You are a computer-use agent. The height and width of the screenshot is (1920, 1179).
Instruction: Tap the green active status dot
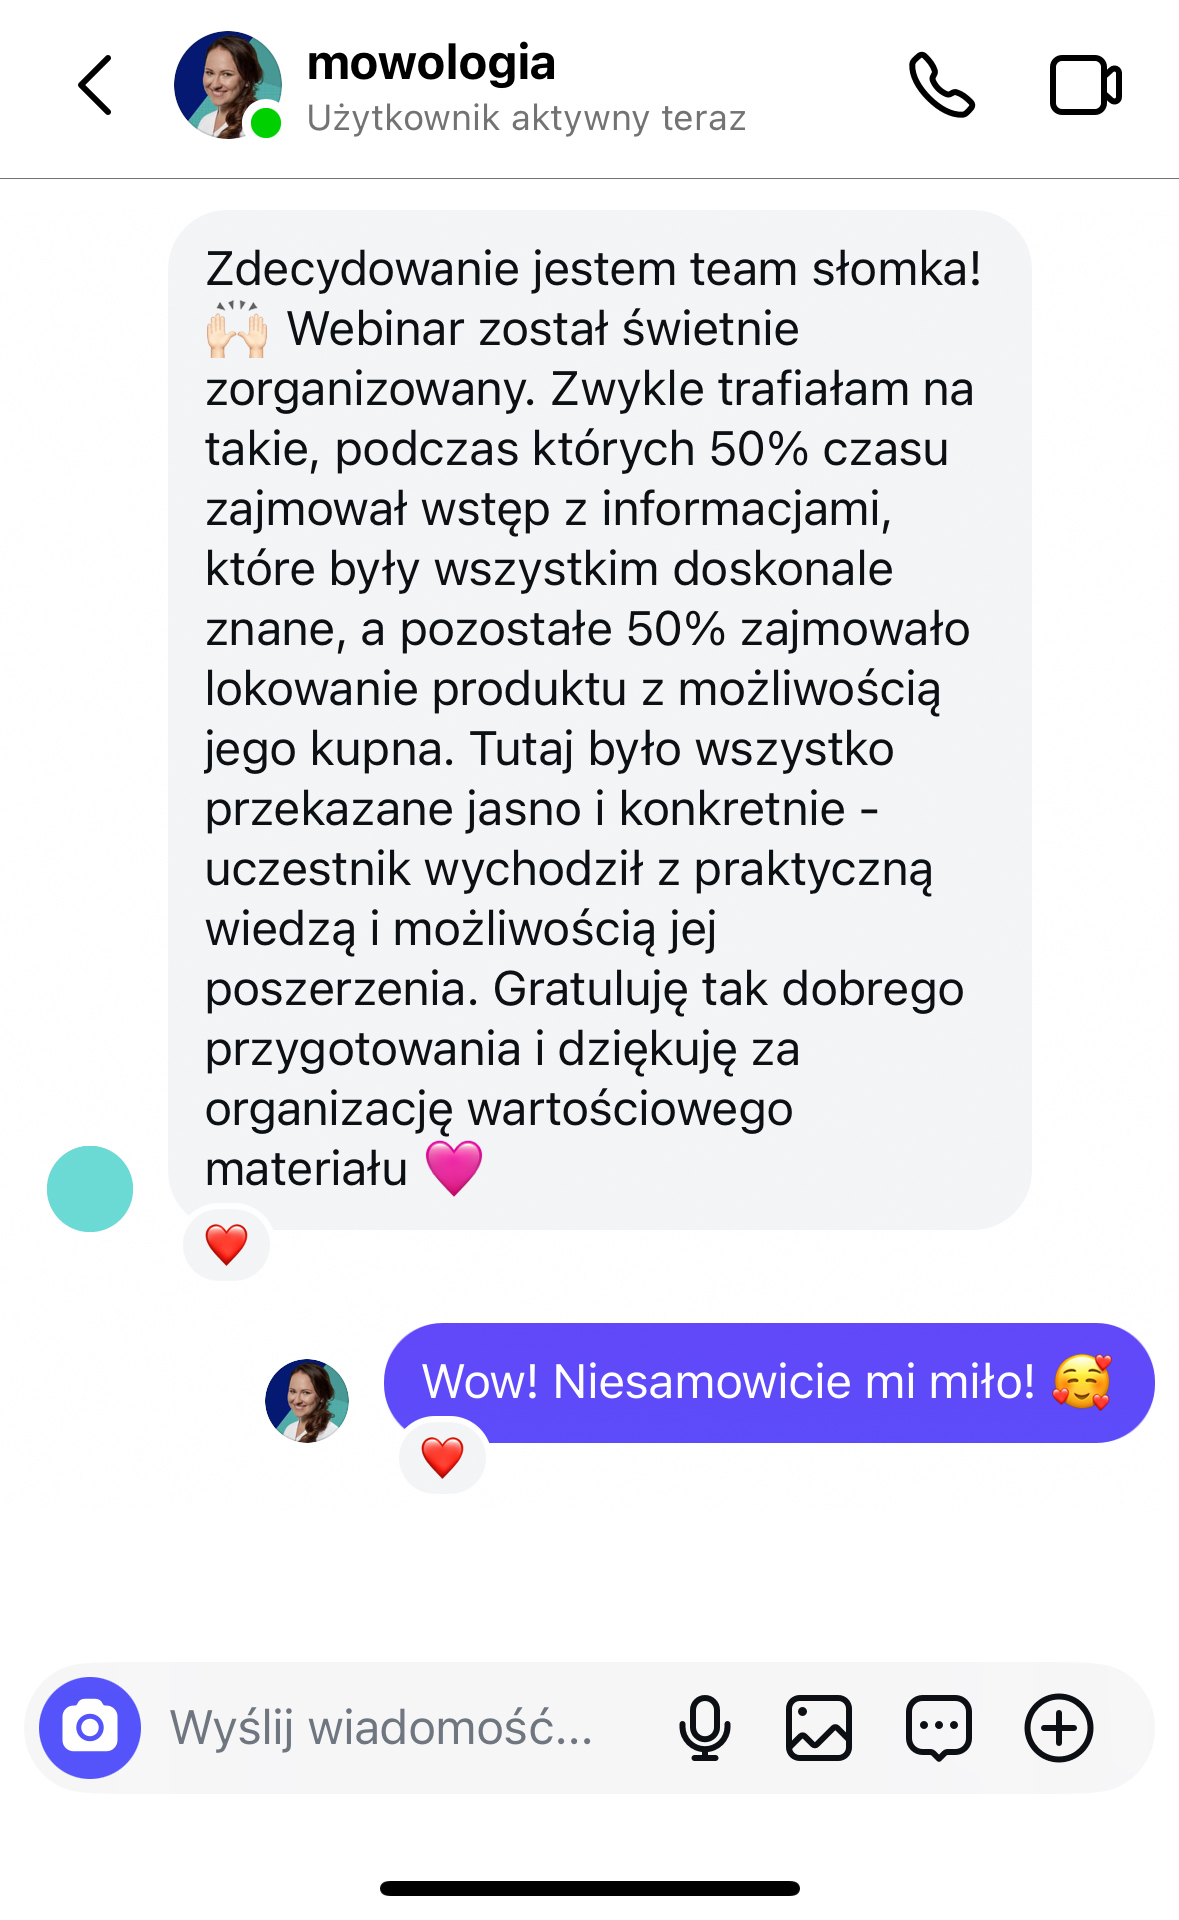[x=265, y=123]
